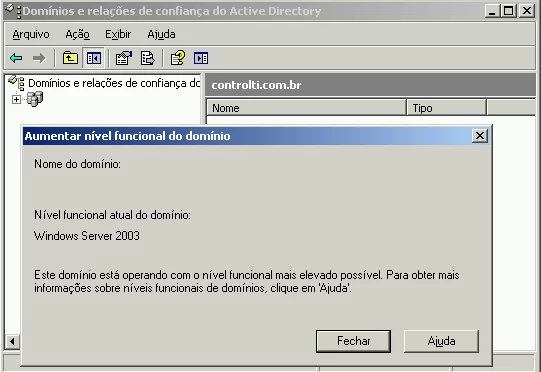Open the Ação menu

point(78,34)
